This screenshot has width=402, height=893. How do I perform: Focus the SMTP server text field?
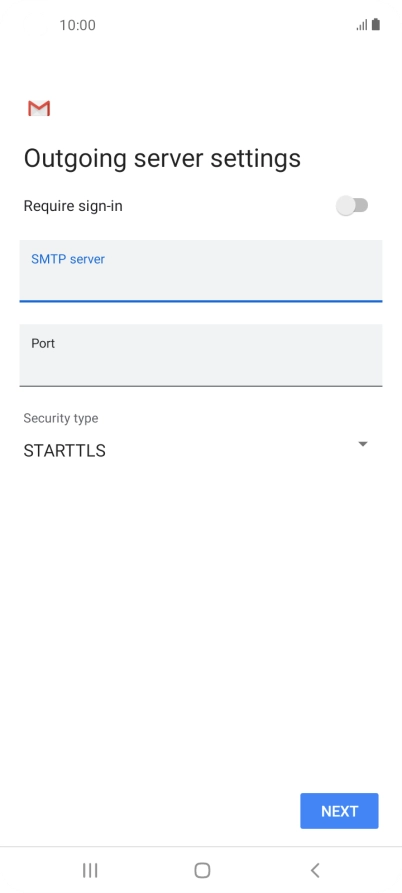[201, 271]
